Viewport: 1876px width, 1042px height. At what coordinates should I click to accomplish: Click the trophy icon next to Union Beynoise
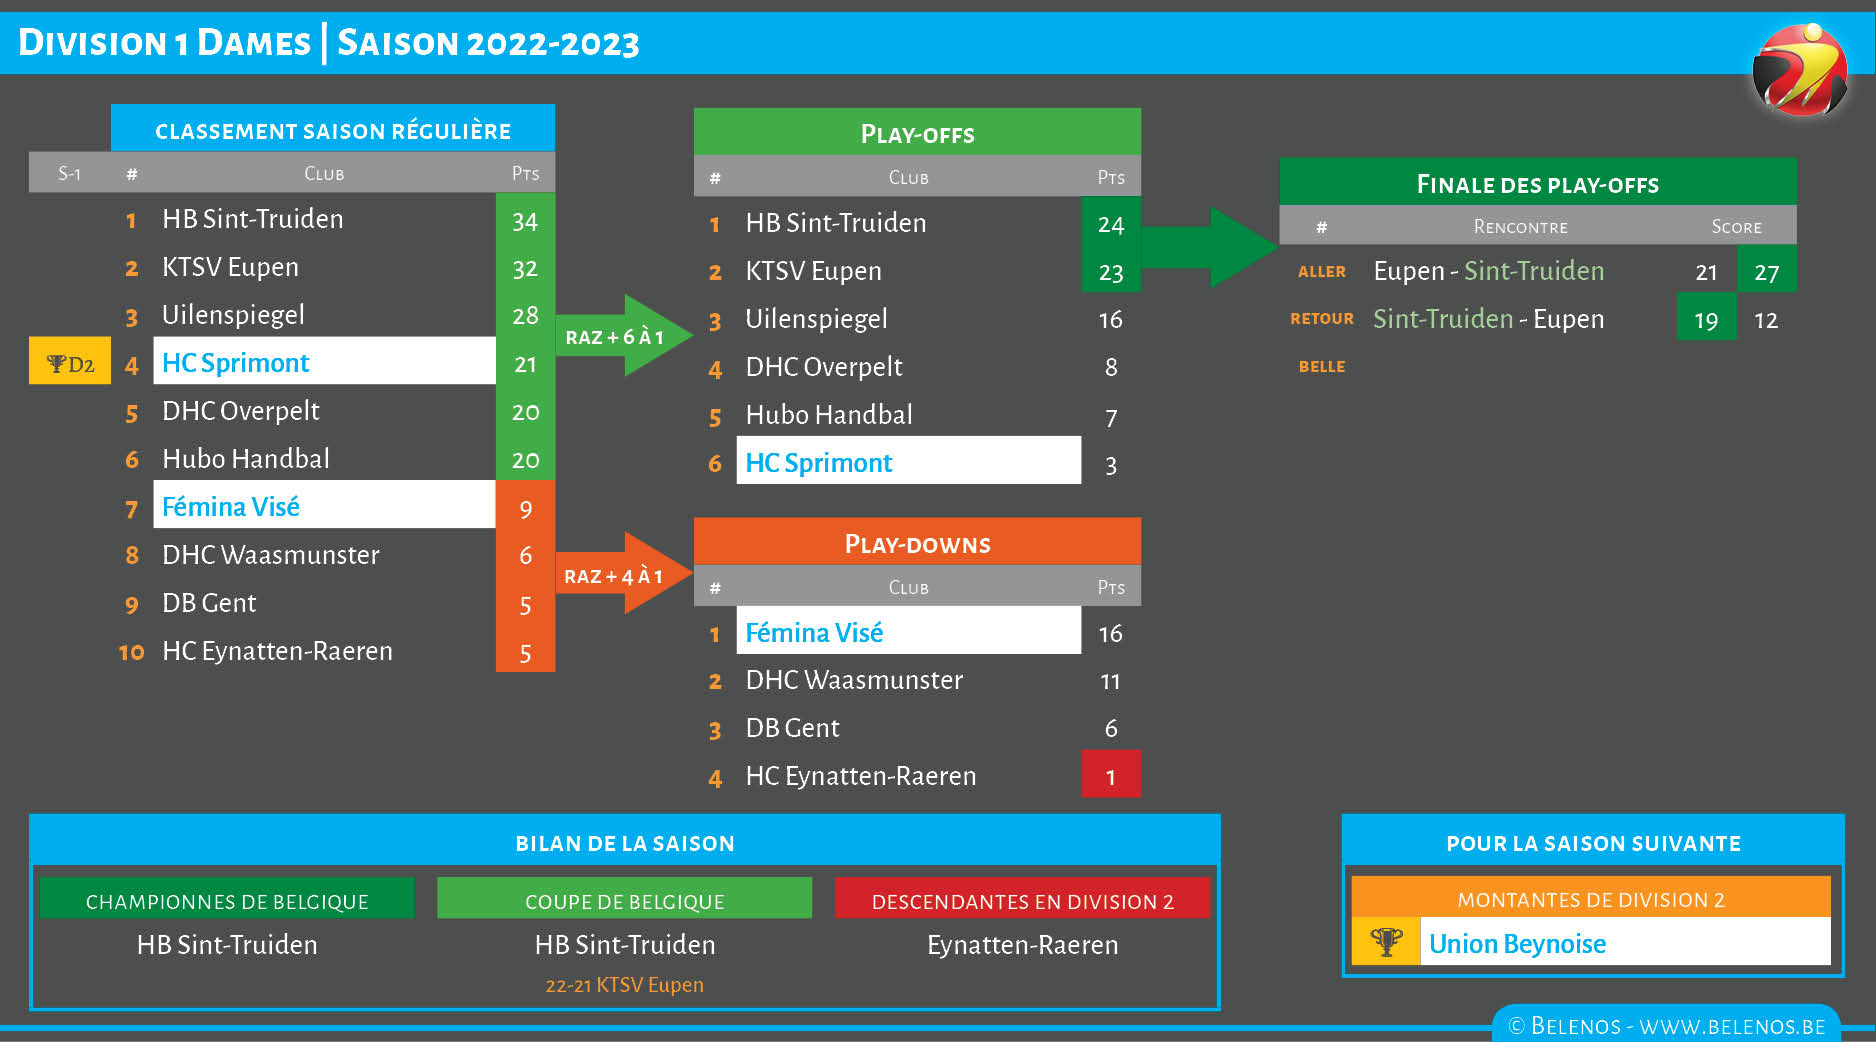1386,942
